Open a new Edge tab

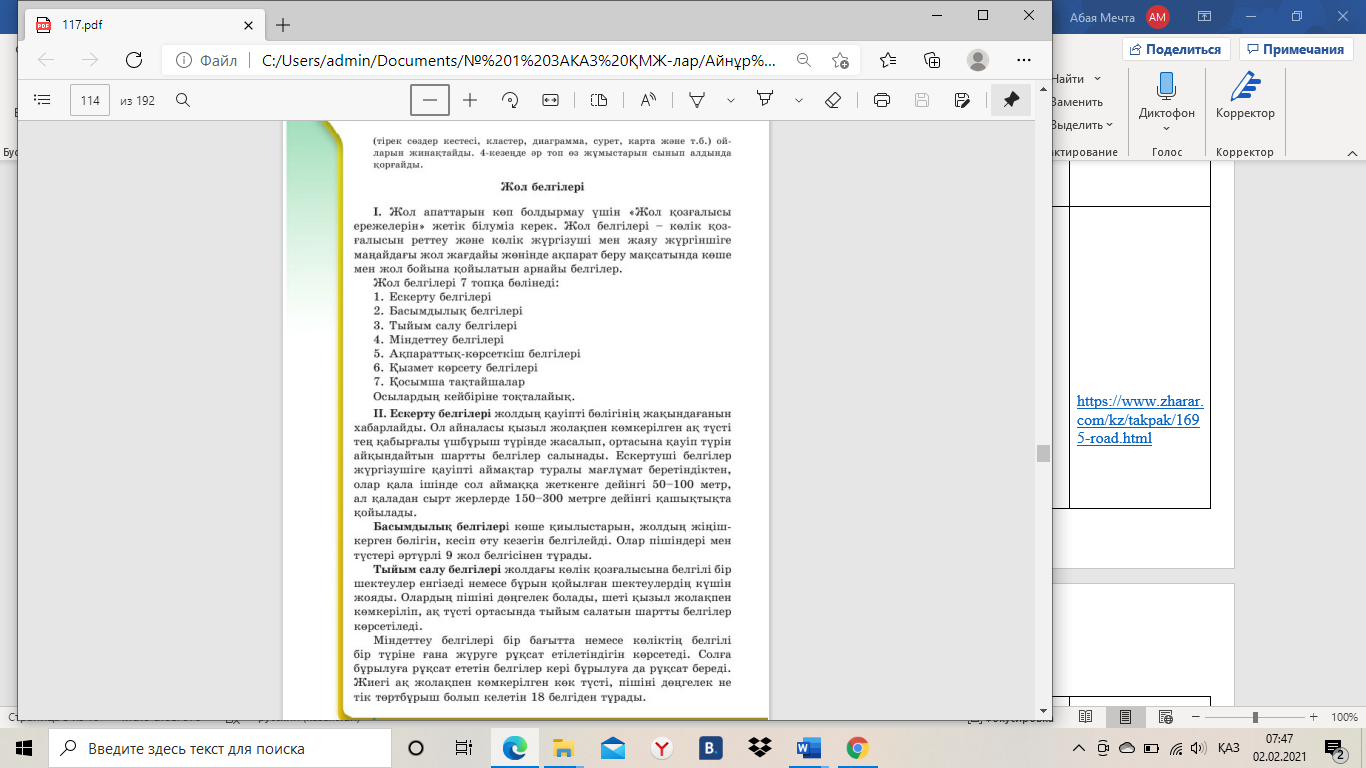click(283, 25)
